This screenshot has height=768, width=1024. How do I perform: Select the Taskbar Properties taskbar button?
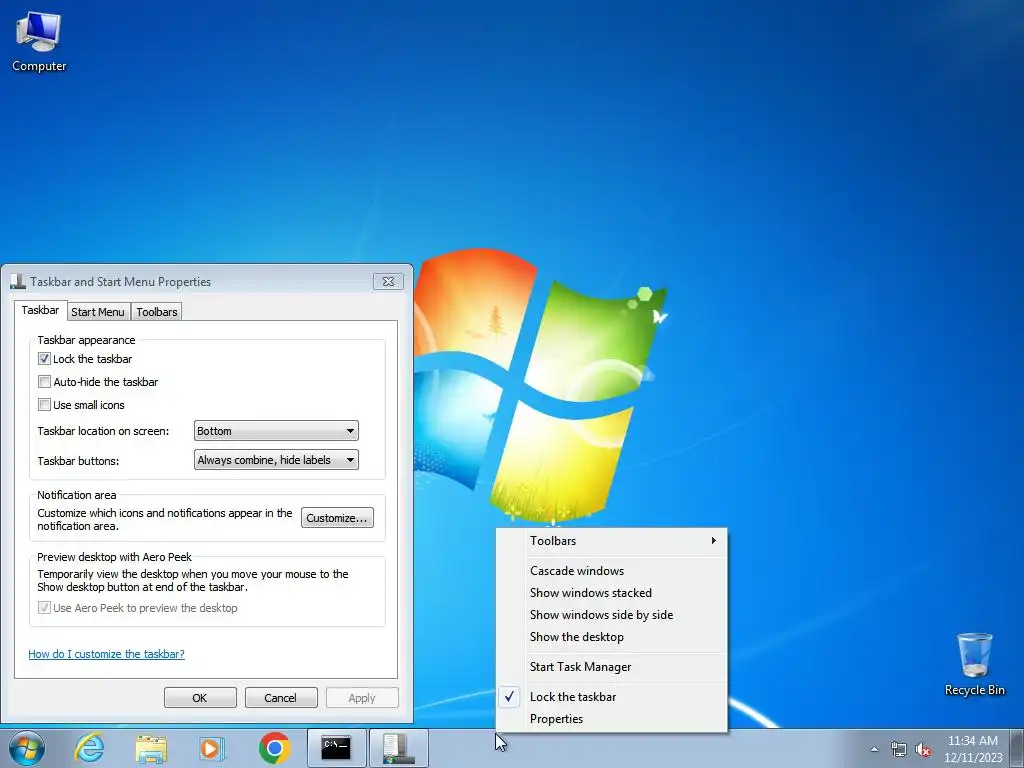[x=399, y=748]
